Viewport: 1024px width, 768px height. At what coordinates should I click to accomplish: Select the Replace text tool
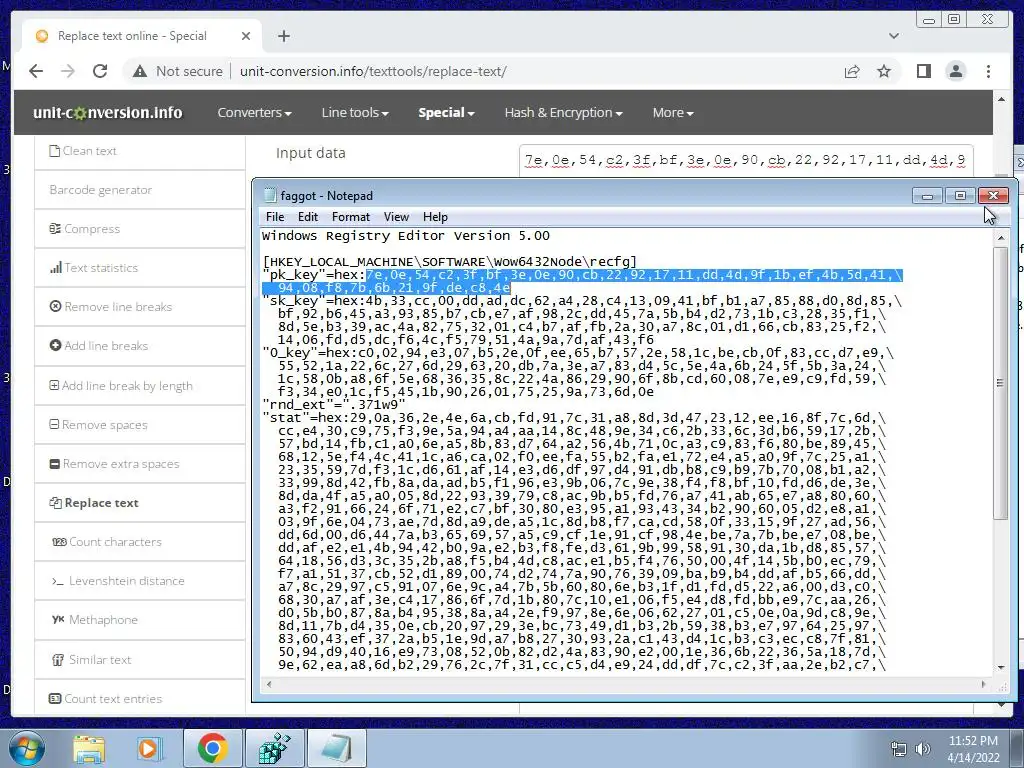click(140, 503)
